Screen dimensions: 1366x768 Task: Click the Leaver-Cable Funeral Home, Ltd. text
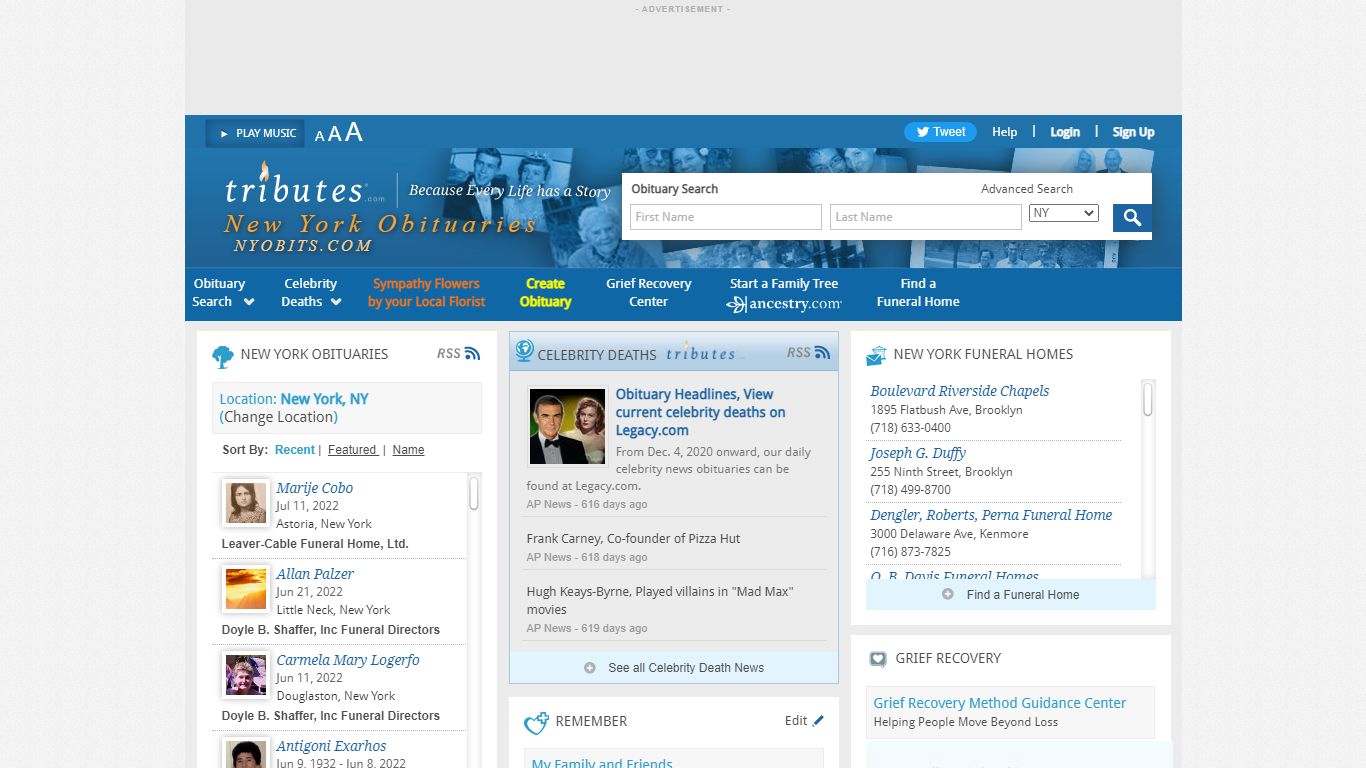315,544
